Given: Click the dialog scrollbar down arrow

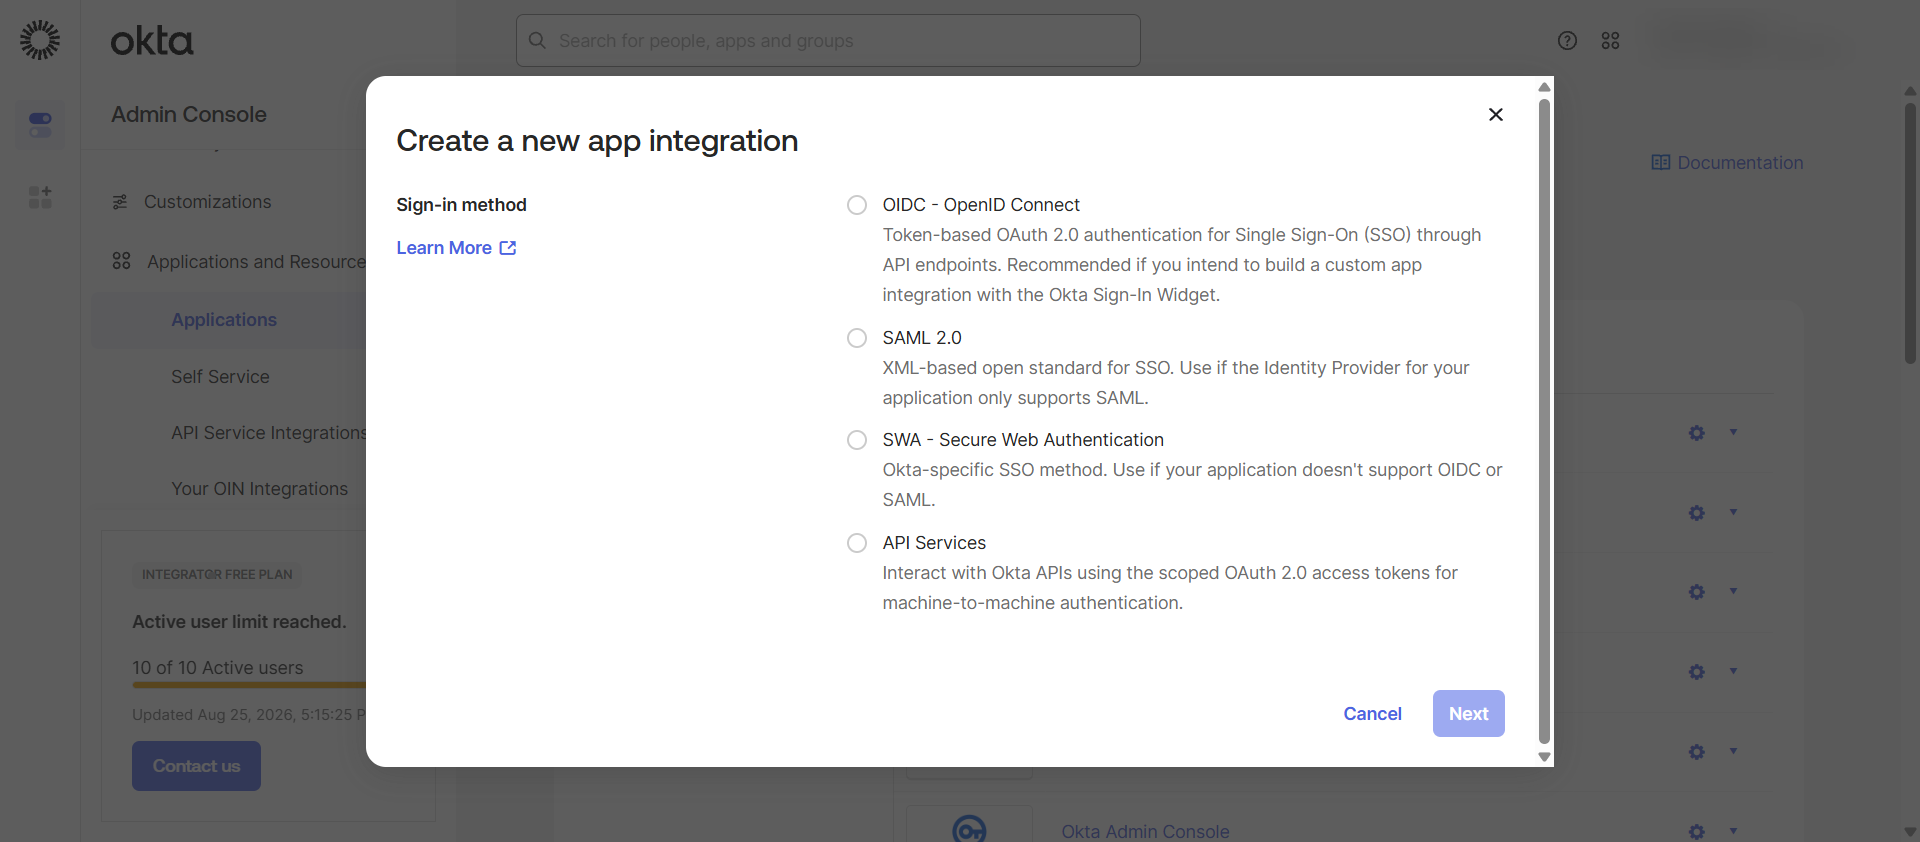Looking at the screenshot, I should [1544, 757].
